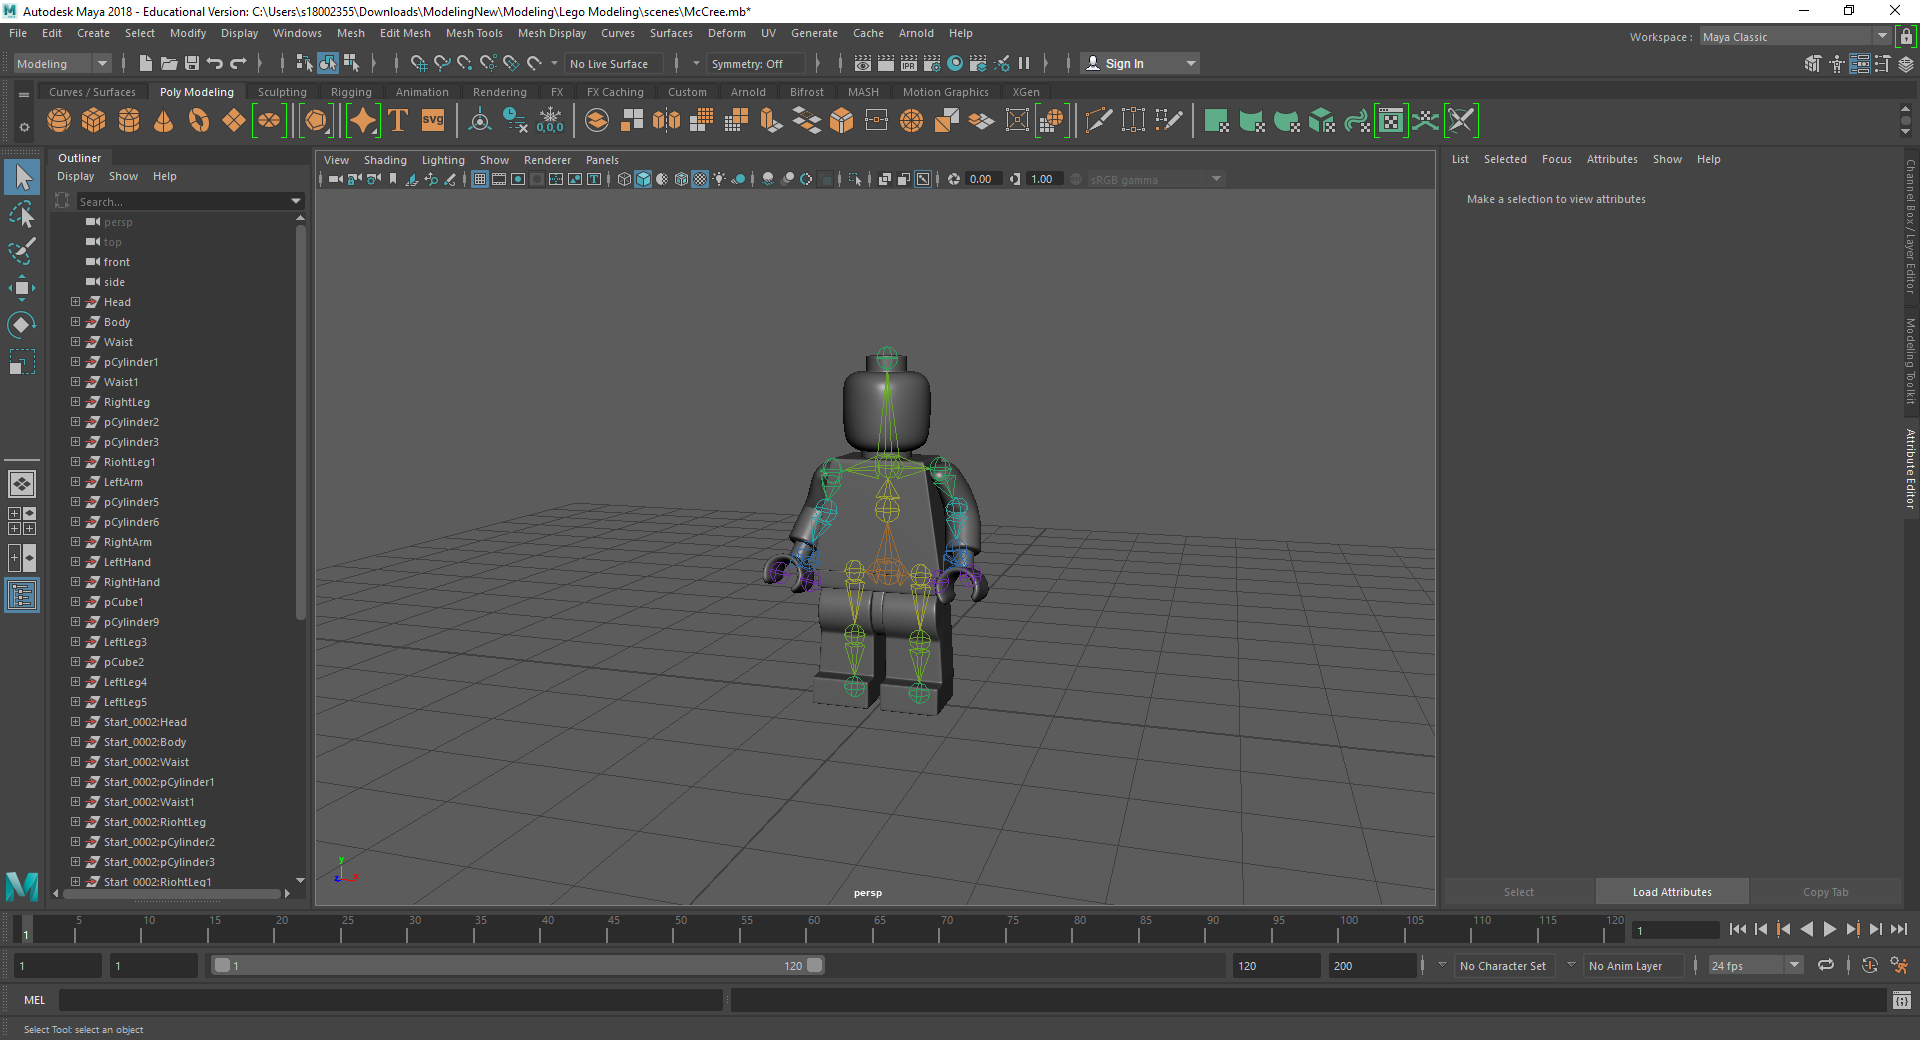Save the scene using the toolbar icon

point(192,63)
